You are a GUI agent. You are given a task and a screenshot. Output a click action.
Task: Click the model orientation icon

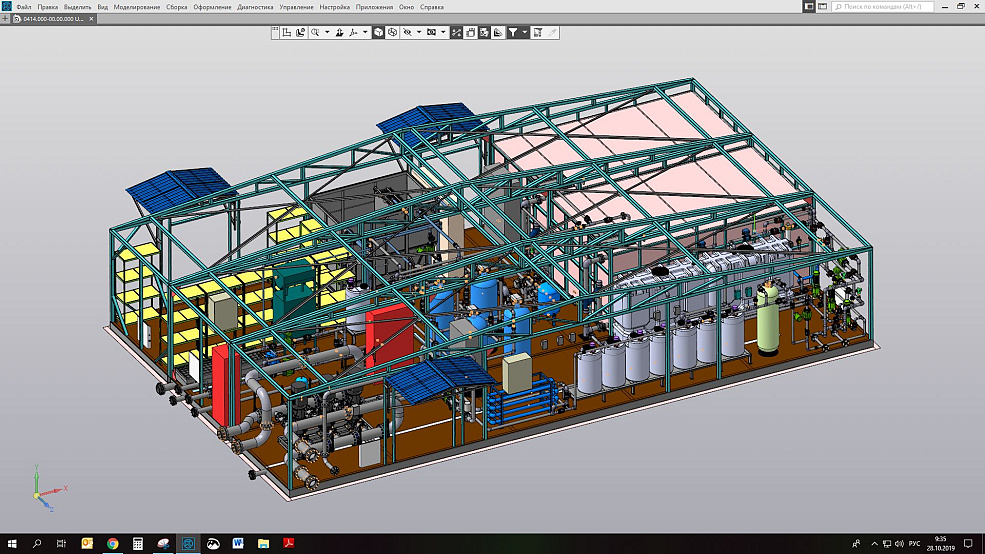353,32
